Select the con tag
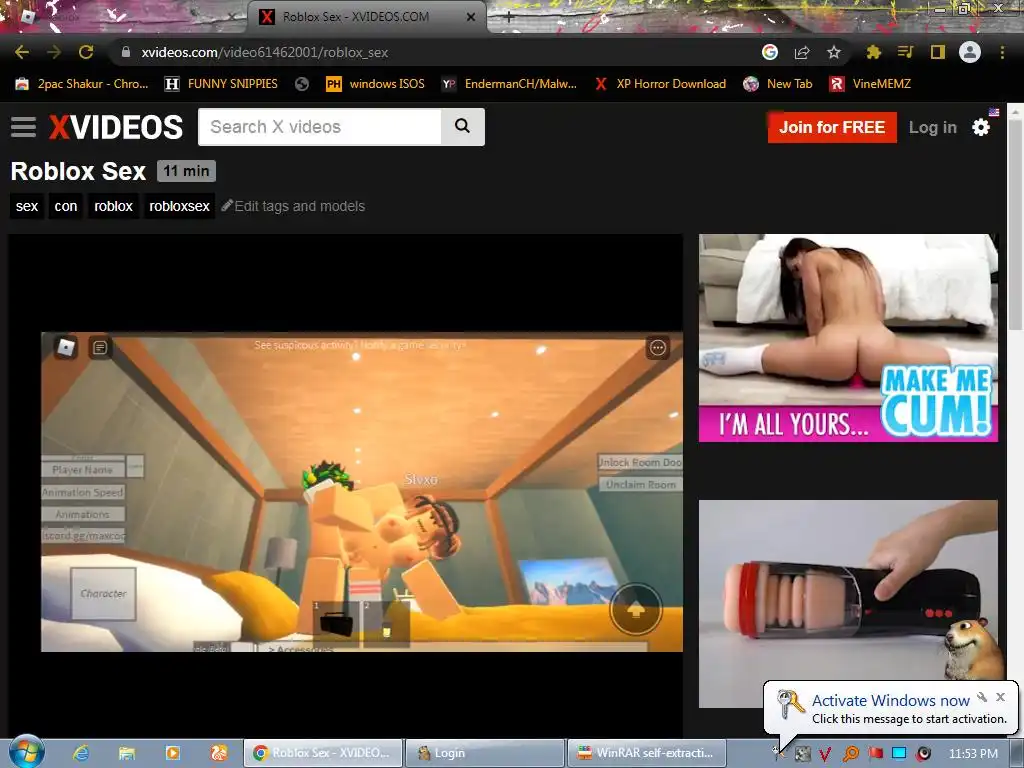Screen dimensions: 1024x768 [66, 206]
